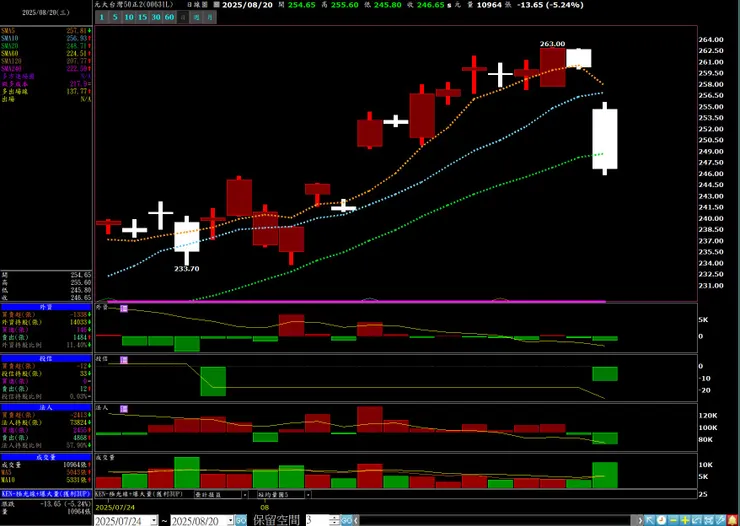Click the latest white candlestick on 08/20
This screenshot has width=740, height=526.
pos(605,139)
